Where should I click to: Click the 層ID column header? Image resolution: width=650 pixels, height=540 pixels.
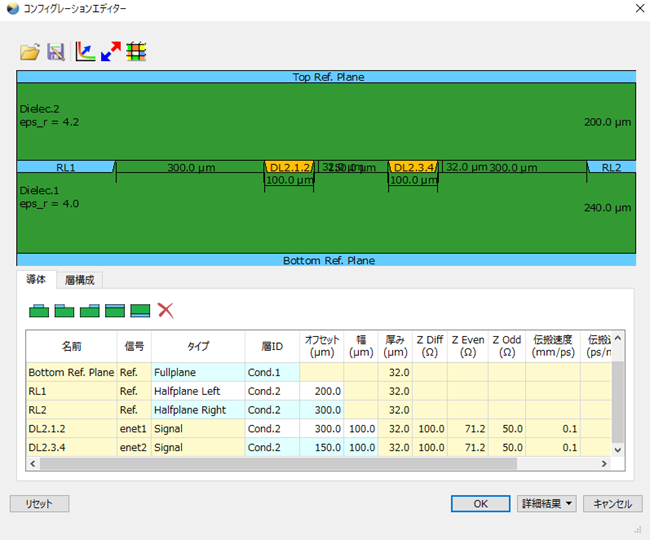(272, 346)
